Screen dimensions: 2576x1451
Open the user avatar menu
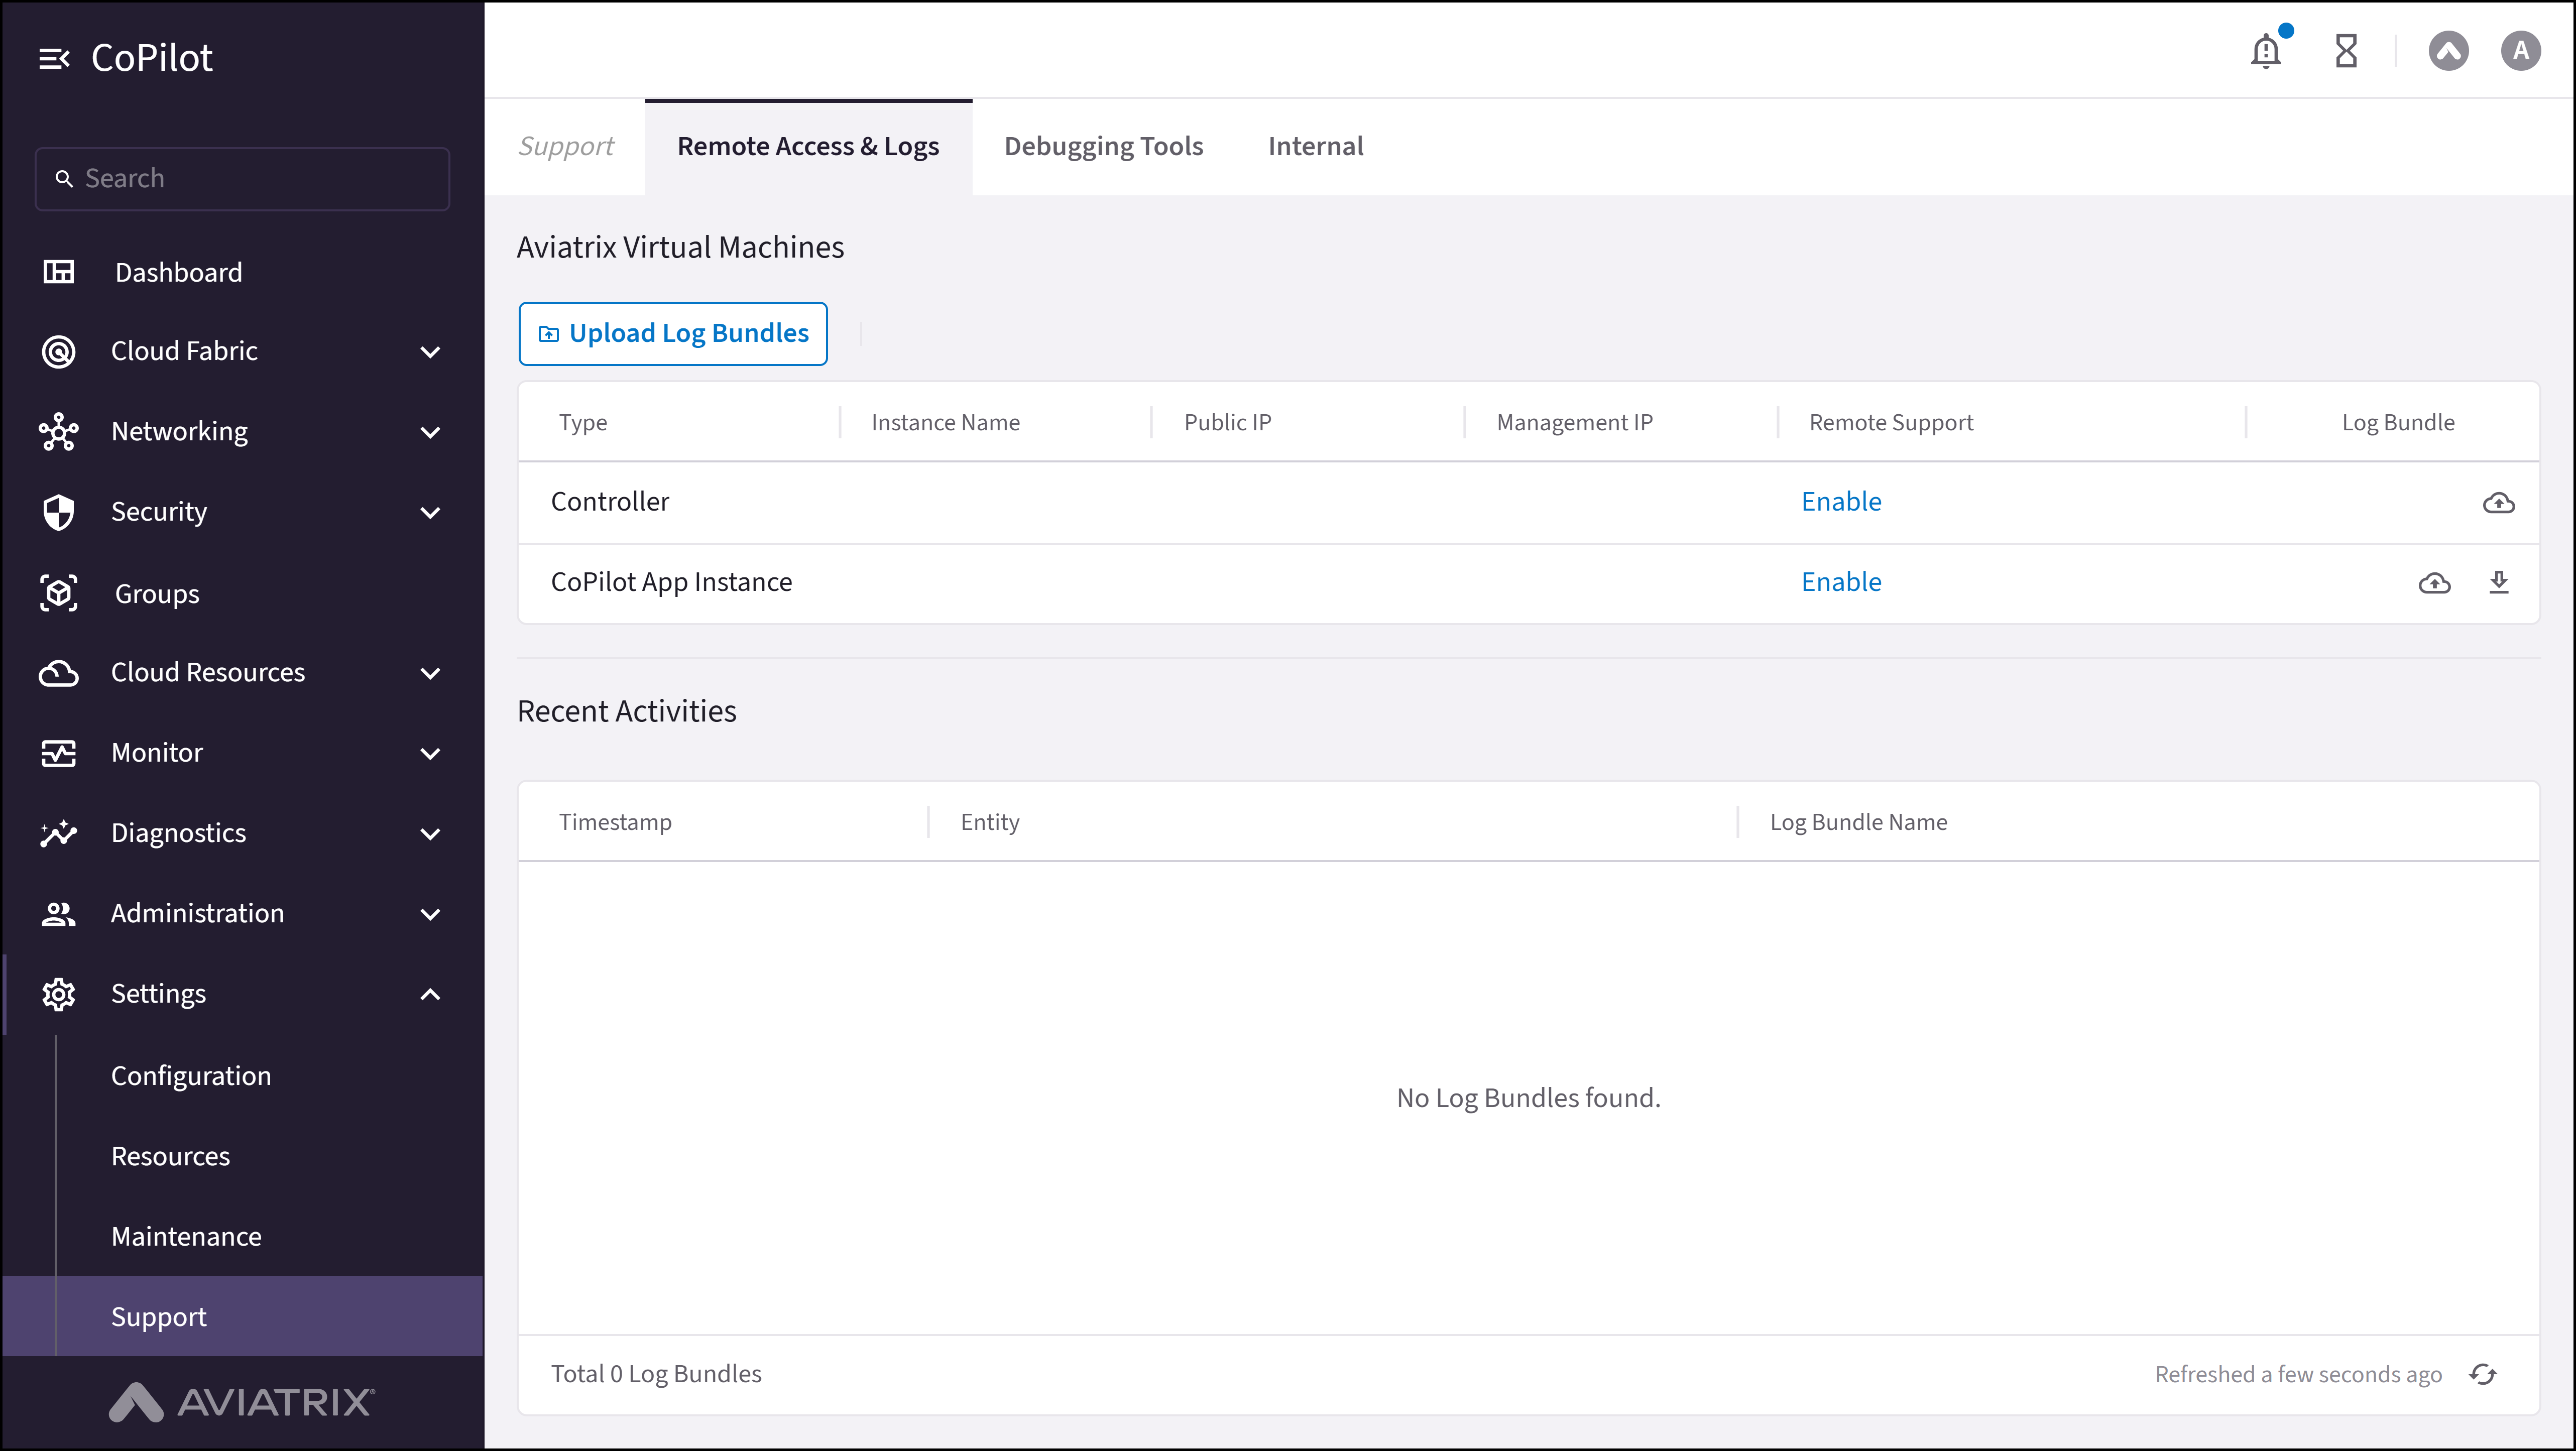(x=2520, y=51)
